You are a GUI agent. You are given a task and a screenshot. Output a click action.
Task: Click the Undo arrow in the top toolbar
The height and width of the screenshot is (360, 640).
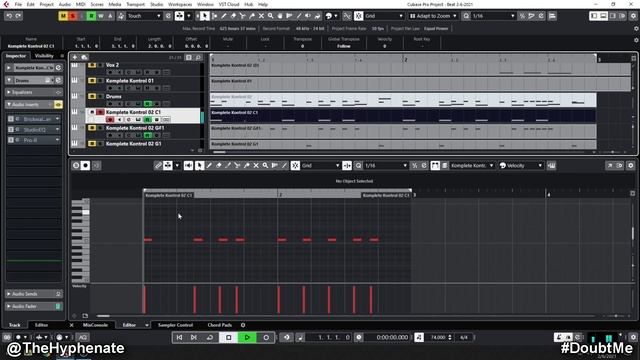pos(9,16)
